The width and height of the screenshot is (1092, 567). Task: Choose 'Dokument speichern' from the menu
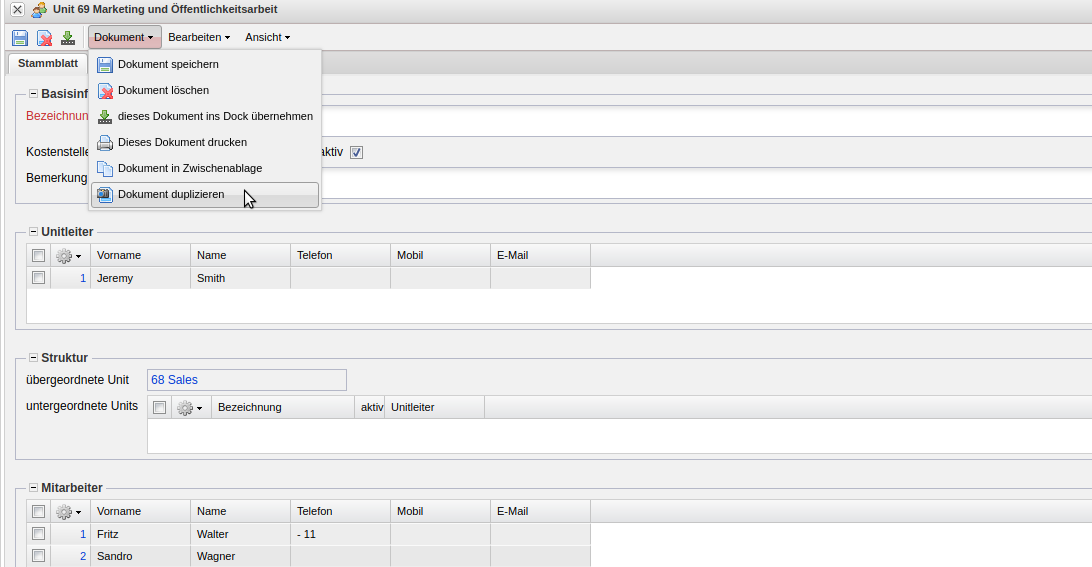168,64
